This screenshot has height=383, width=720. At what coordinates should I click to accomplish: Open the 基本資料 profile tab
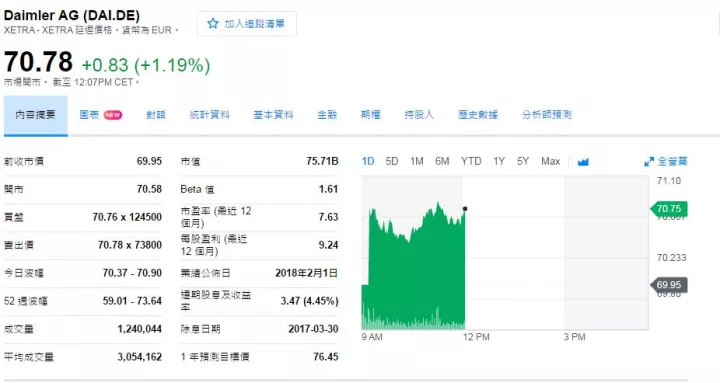[273, 115]
